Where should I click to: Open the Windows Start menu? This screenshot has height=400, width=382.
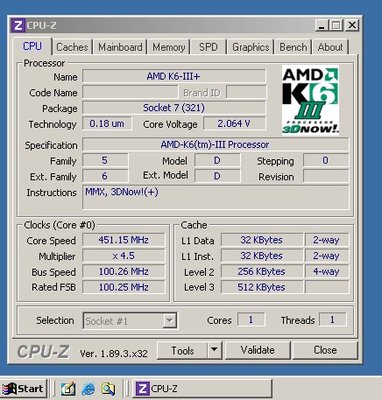pos(23,389)
